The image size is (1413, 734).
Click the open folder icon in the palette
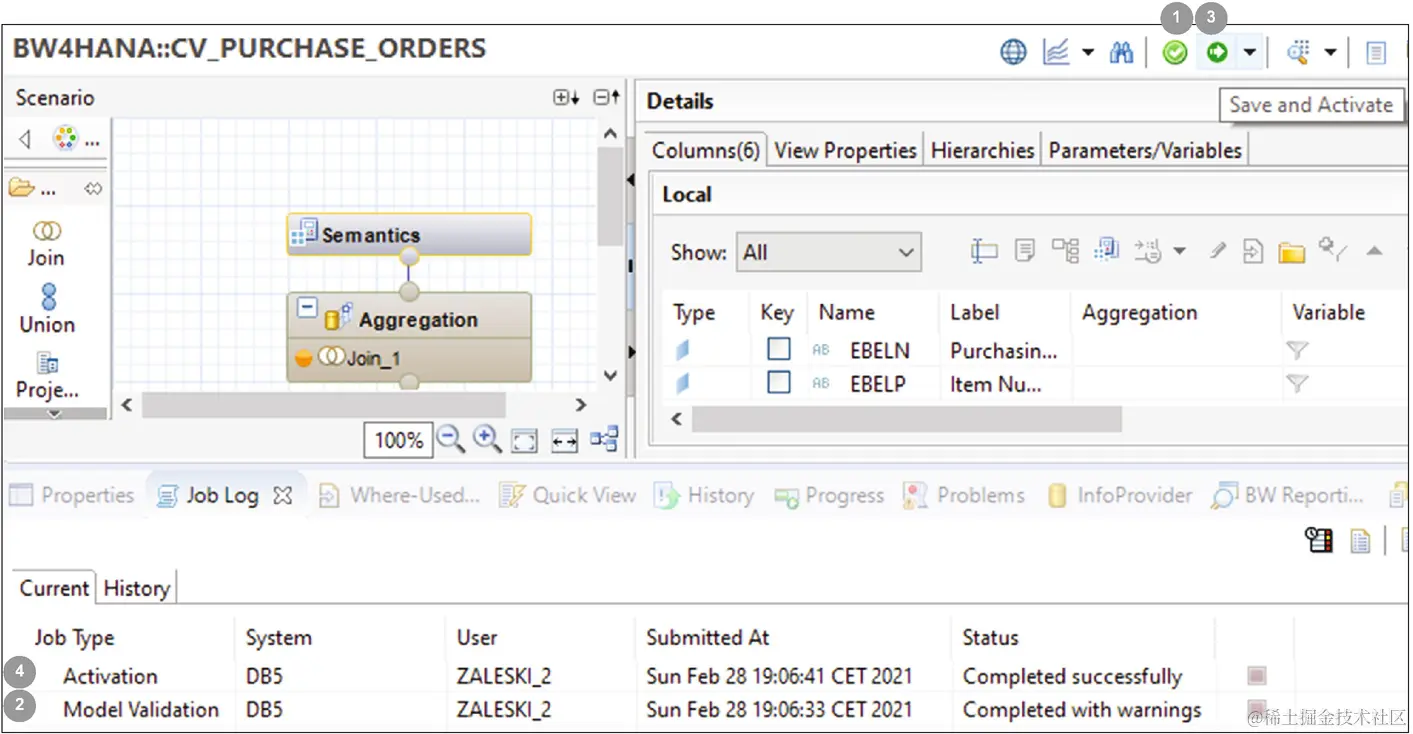click(x=21, y=188)
